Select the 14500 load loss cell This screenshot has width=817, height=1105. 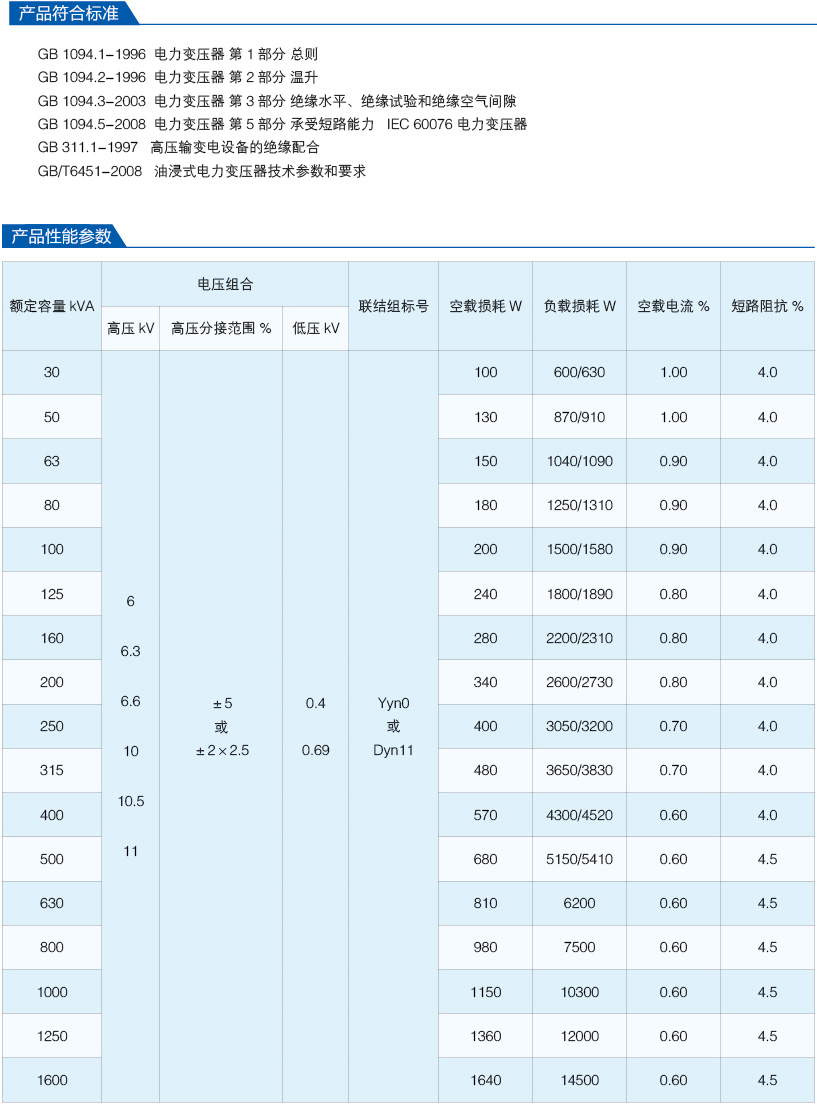pyautogui.click(x=579, y=1080)
